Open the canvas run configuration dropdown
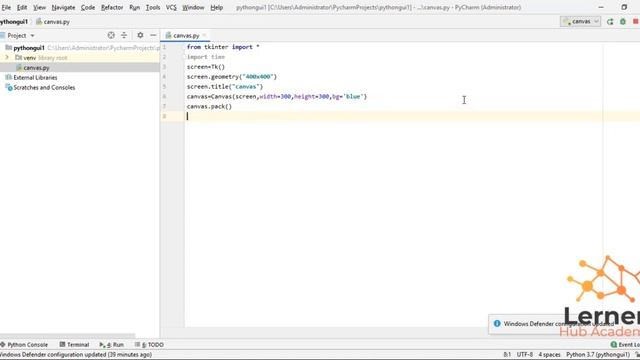Screen dimensions: 640x360 click(580, 21)
